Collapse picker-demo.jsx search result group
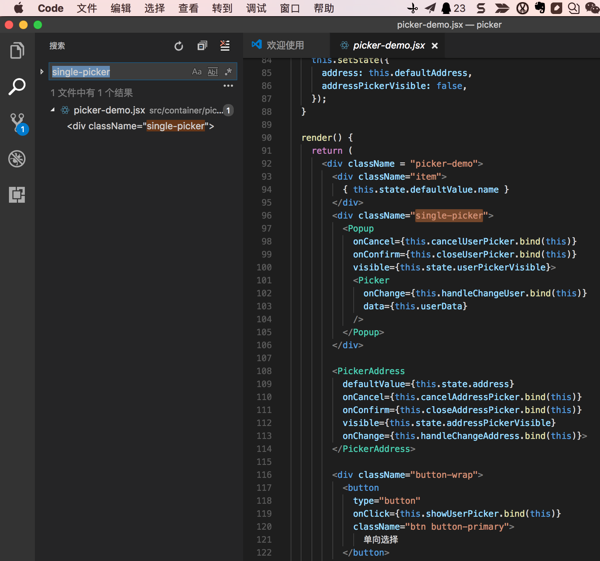Image resolution: width=600 pixels, height=561 pixels. (53, 110)
